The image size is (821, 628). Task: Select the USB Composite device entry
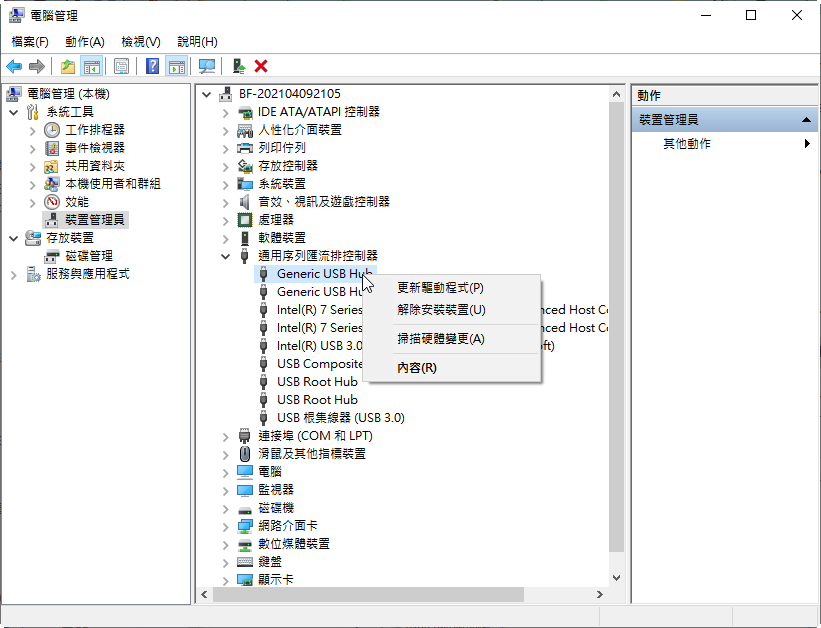319,364
